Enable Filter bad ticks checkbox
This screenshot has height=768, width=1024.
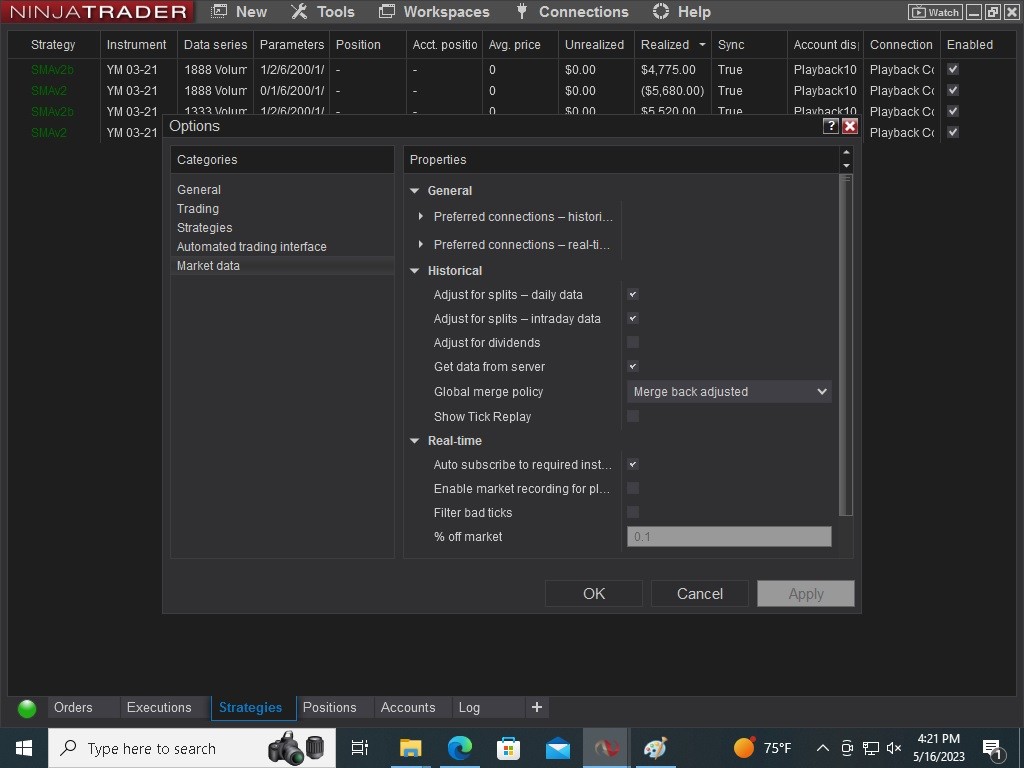[x=633, y=512]
